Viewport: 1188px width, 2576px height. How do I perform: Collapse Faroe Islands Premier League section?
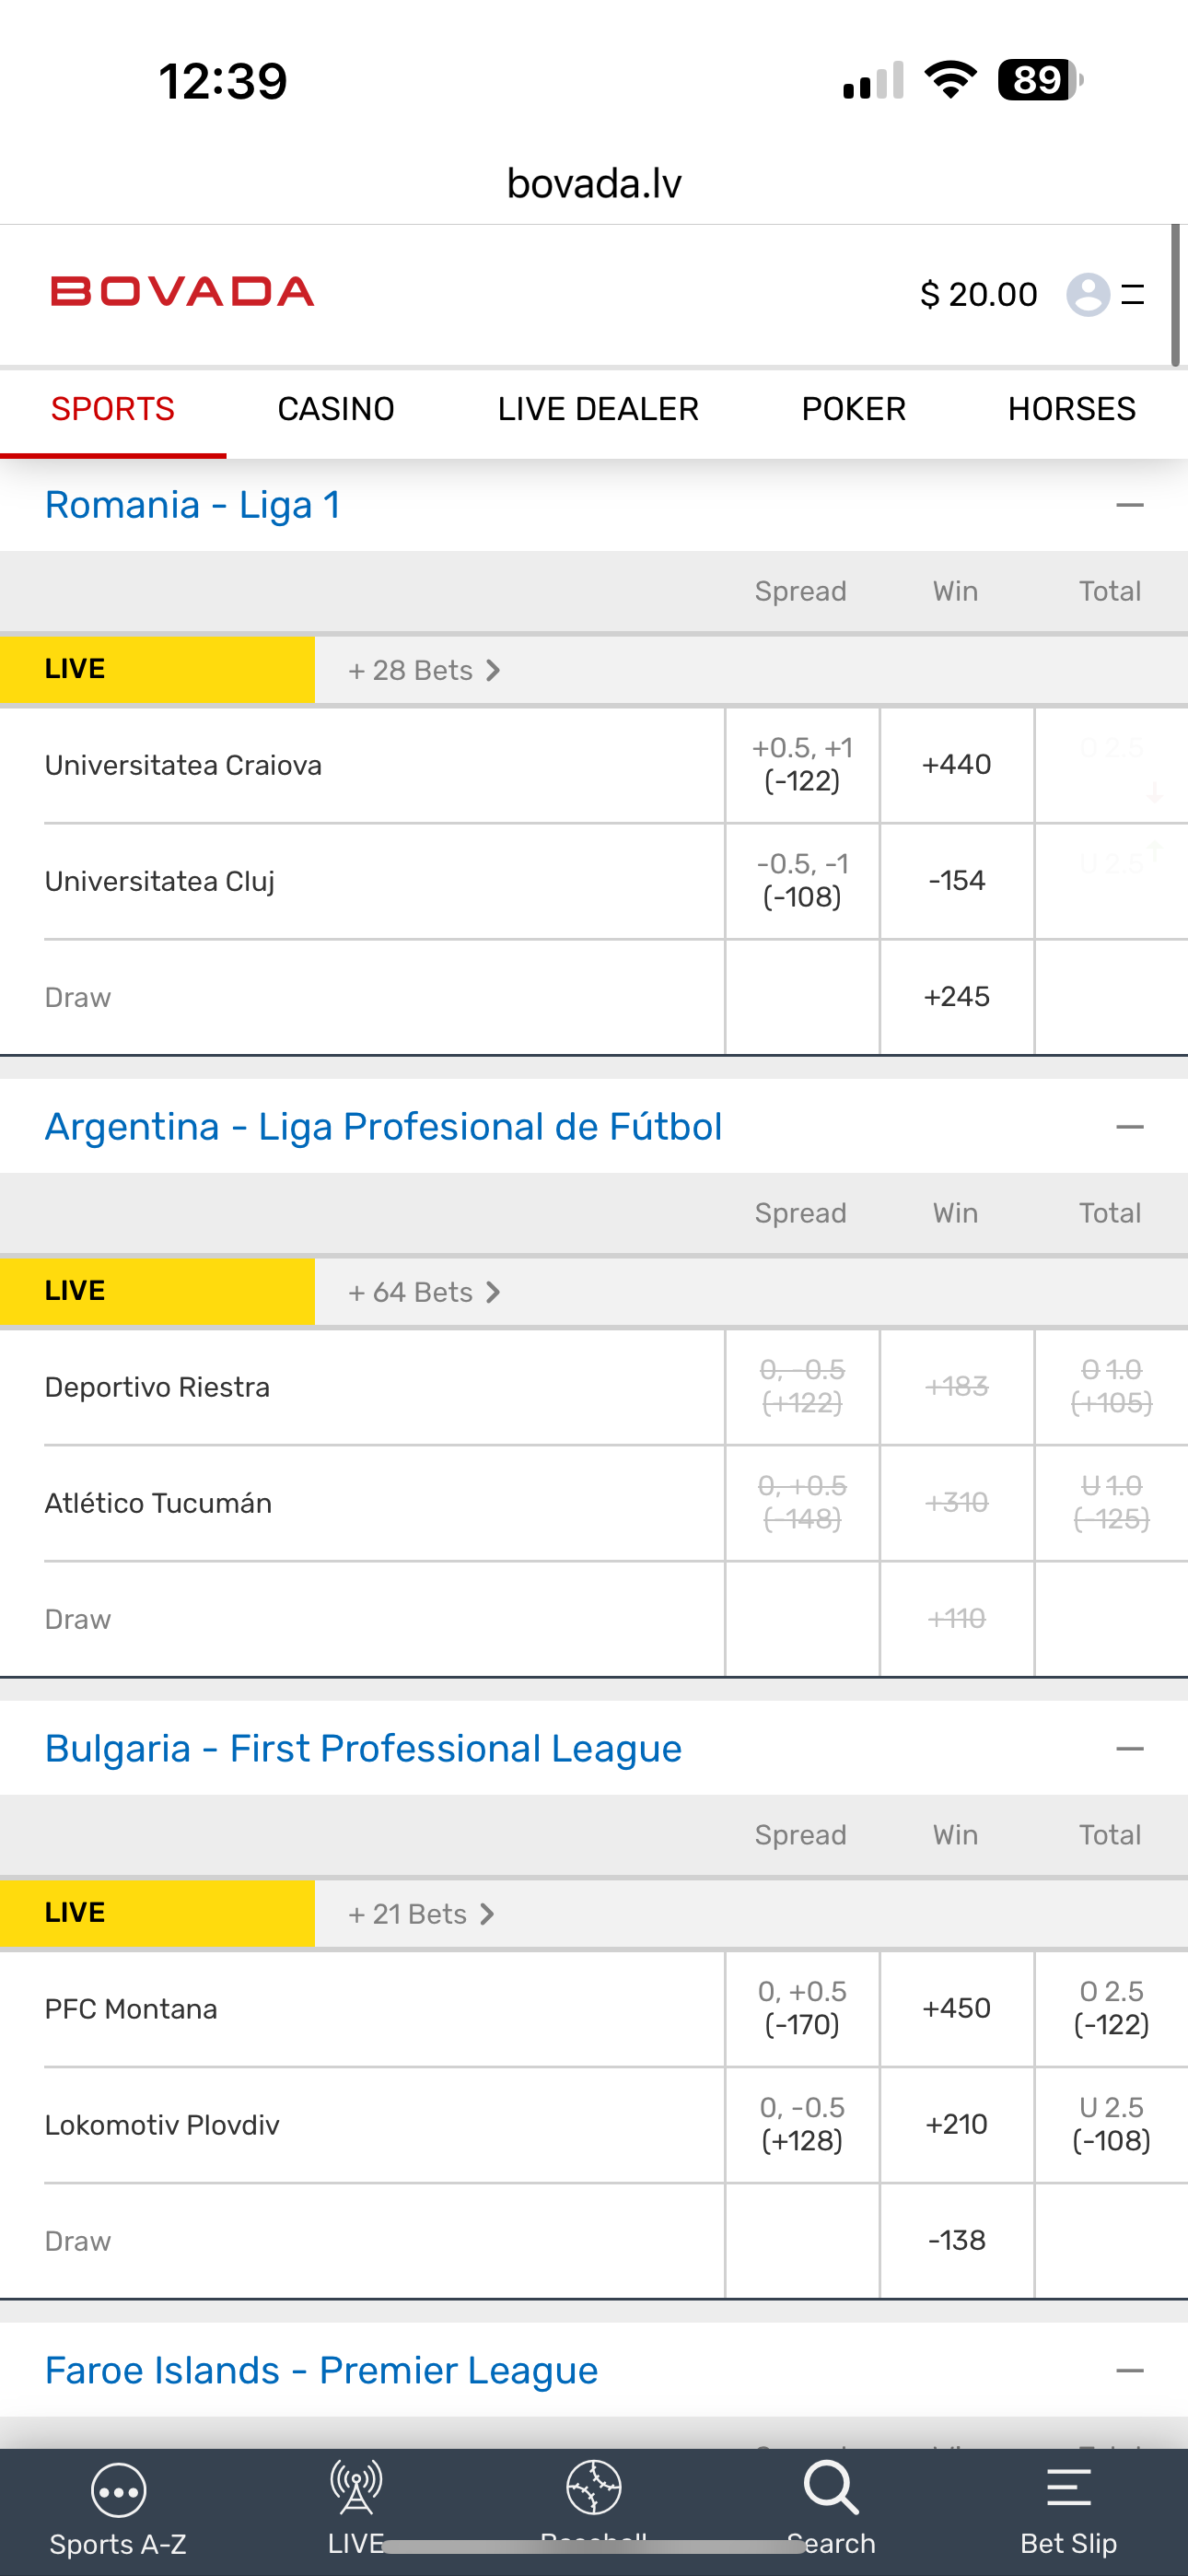pos(1129,2371)
